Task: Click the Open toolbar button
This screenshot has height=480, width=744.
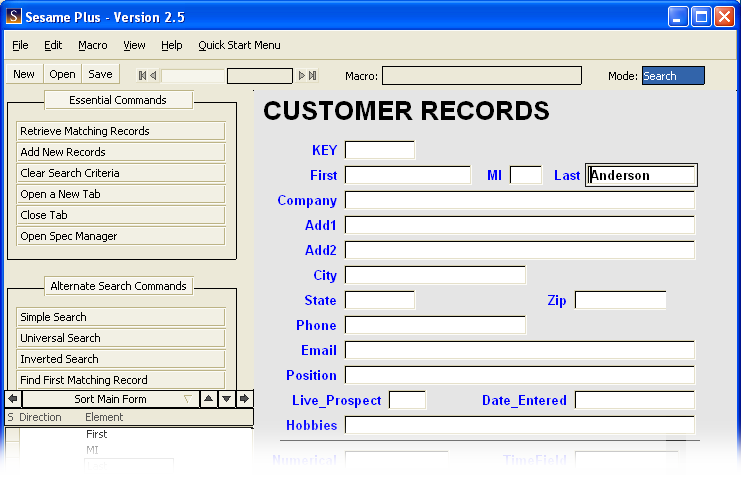Action: tap(62, 74)
